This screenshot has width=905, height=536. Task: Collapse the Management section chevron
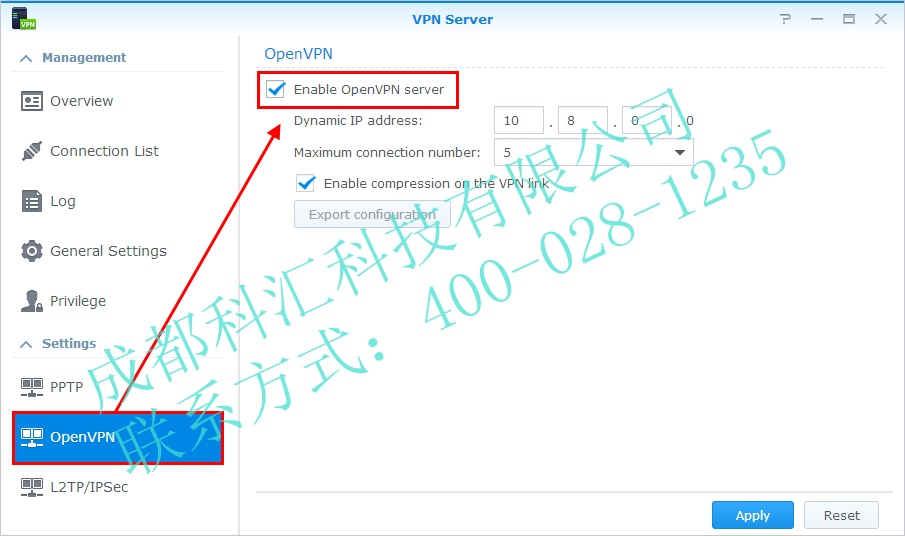[26, 58]
